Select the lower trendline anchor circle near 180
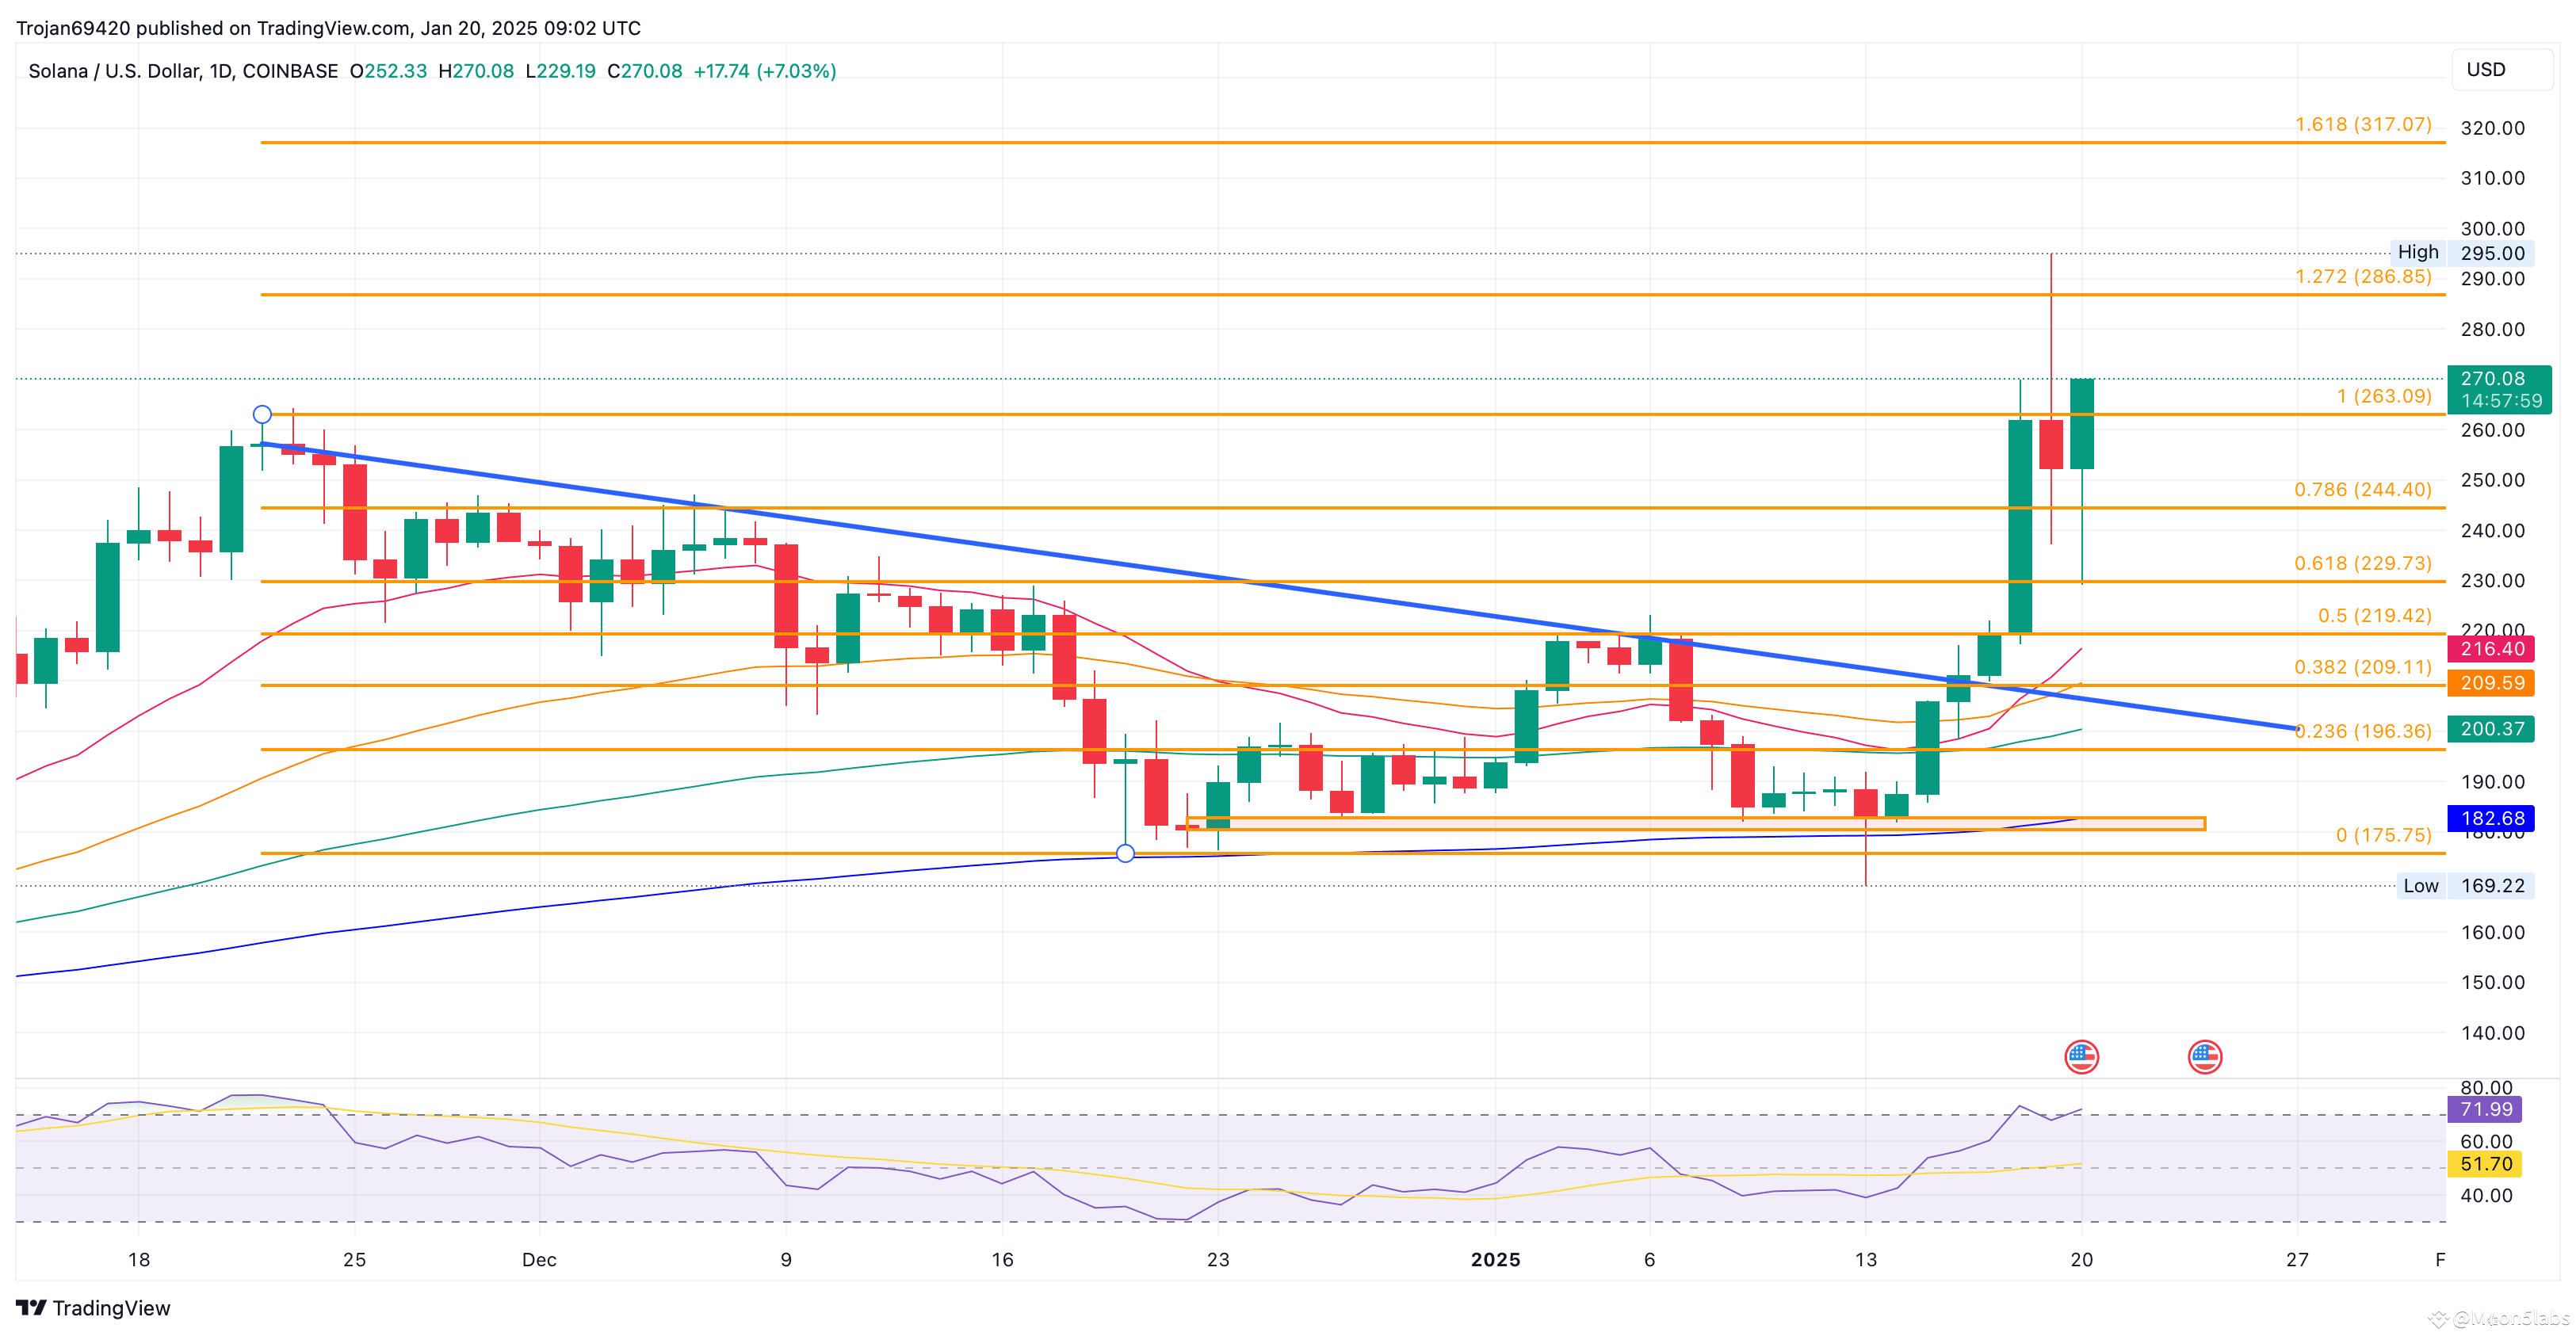Image resolution: width=2576 pixels, height=1336 pixels. pyautogui.click(x=1126, y=853)
